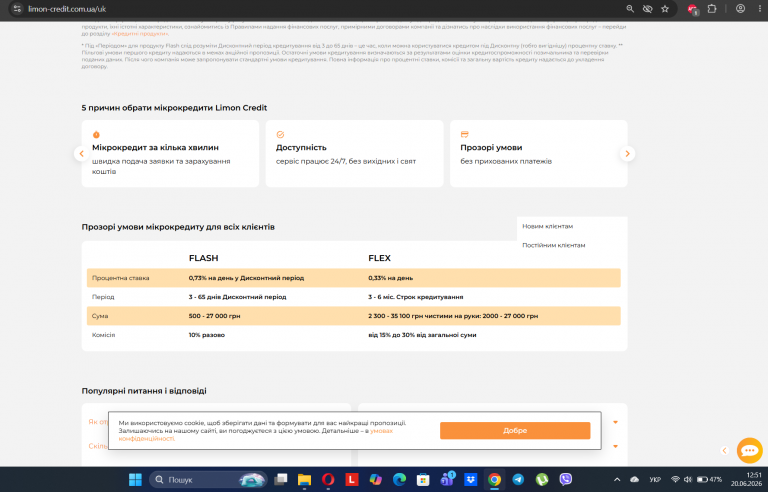This screenshot has height=492, width=768.
Task: Open the Extensions puzzle piece menu
Action: click(x=712, y=9)
